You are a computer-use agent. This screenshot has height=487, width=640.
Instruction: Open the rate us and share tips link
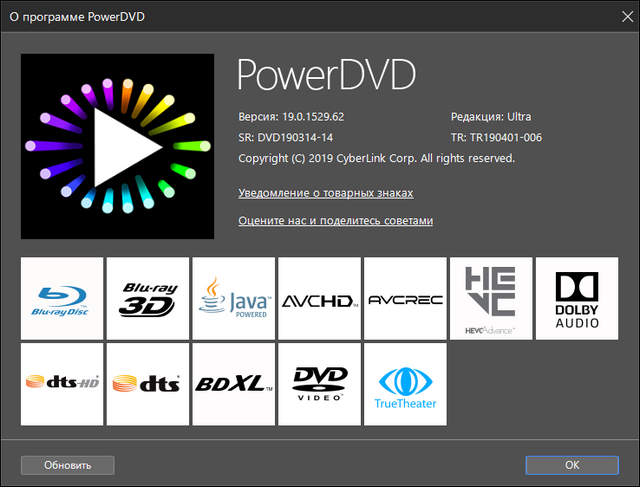click(335, 220)
